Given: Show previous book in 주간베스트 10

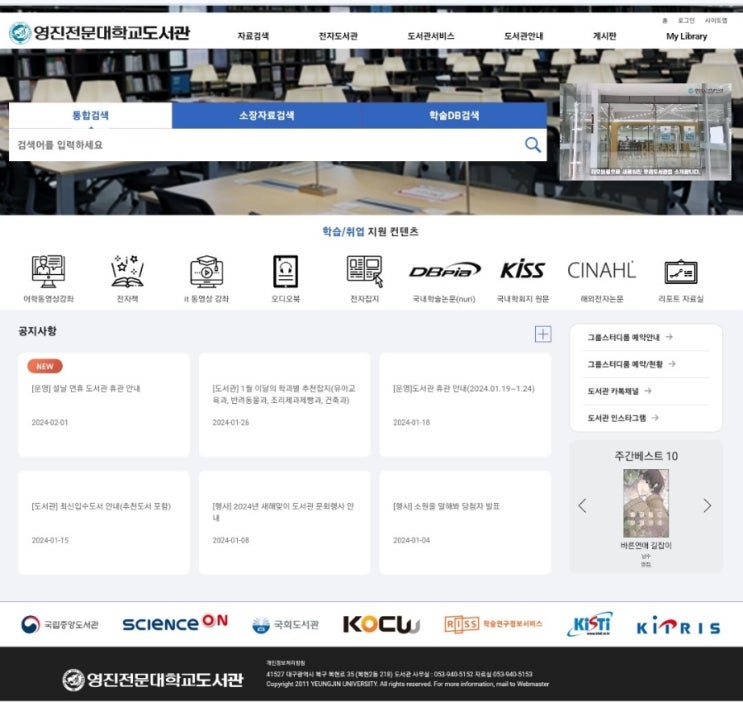Looking at the screenshot, I should pos(582,506).
